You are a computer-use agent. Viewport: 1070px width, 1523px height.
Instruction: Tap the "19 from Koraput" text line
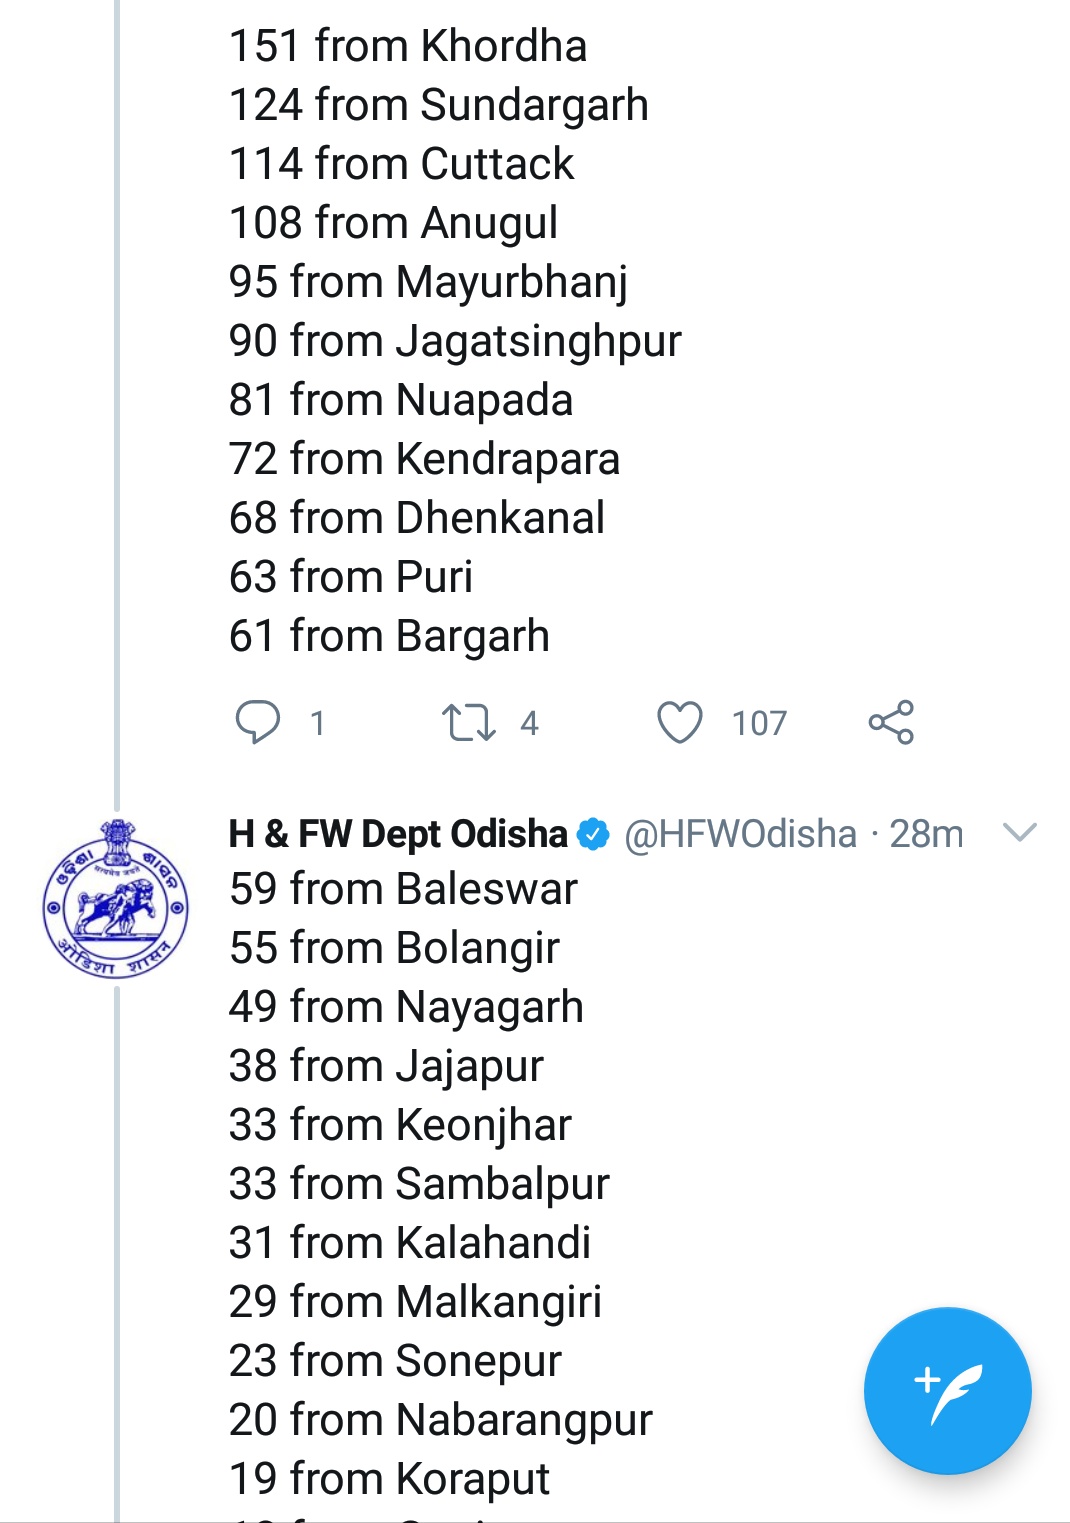point(389,1479)
